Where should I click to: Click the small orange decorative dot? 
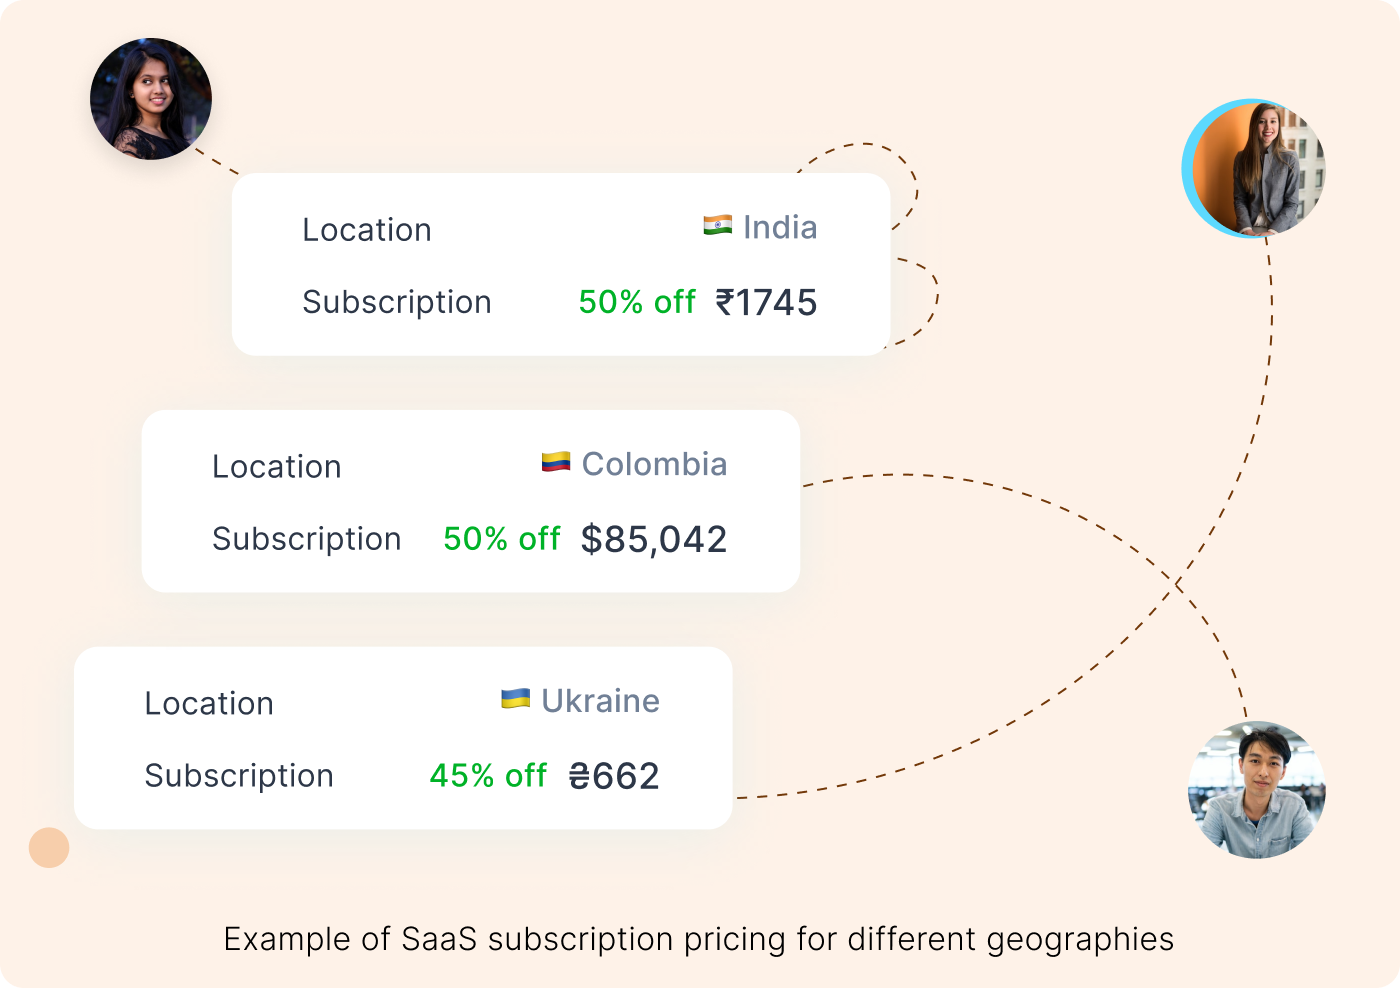tap(49, 848)
